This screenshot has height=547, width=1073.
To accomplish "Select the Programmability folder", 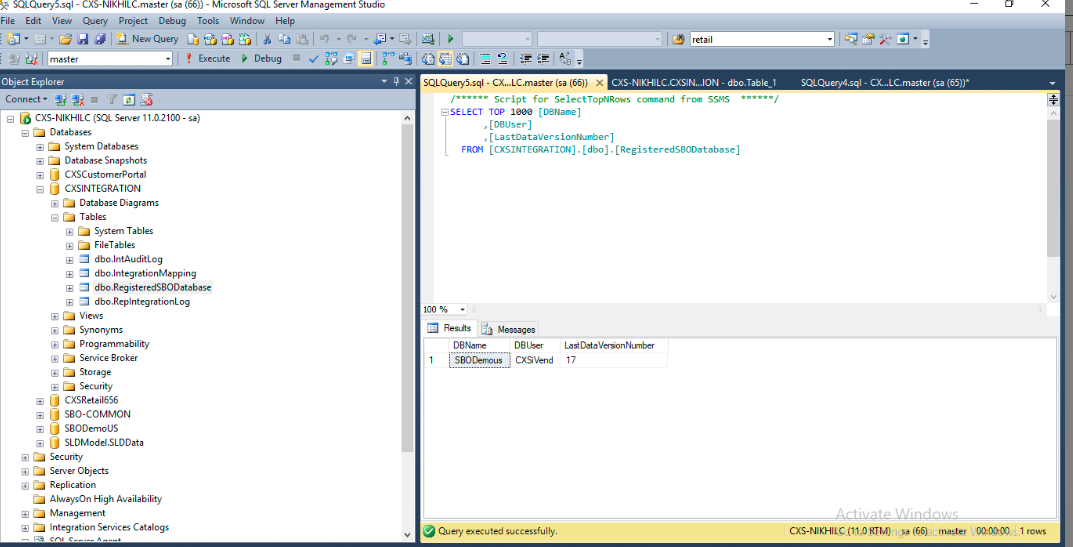I will (x=114, y=344).
